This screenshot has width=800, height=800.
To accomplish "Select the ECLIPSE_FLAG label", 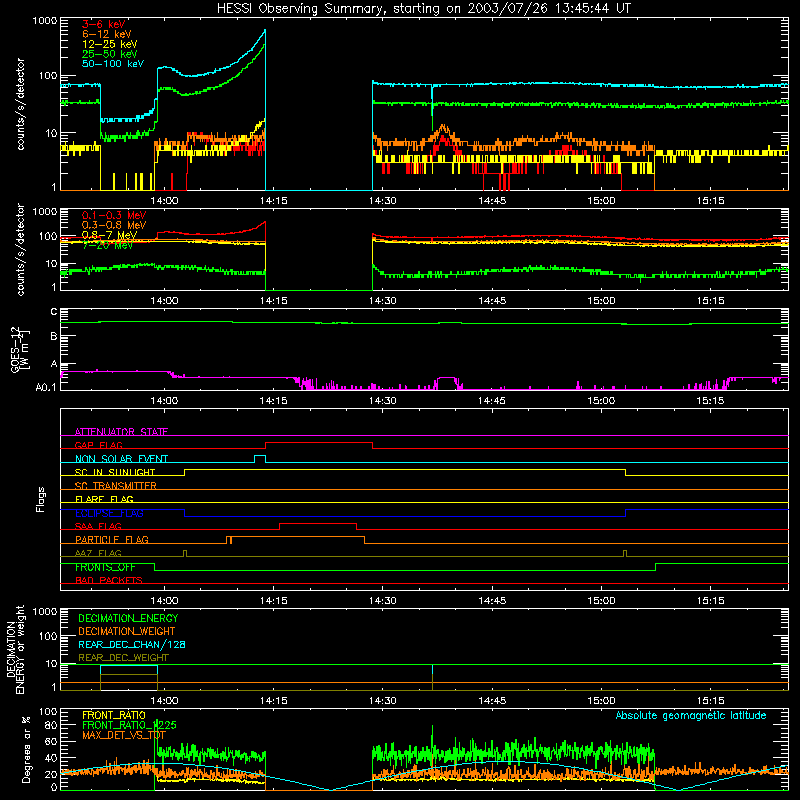I will 109,513.
